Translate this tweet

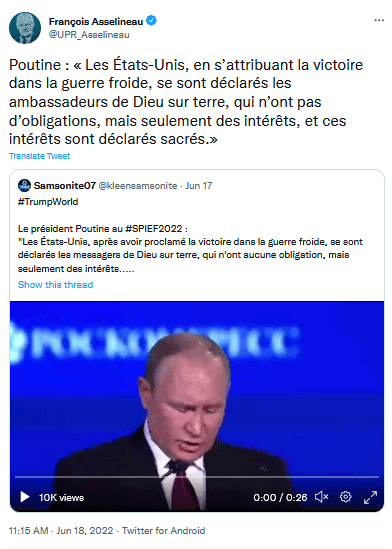tap(40, 156)
